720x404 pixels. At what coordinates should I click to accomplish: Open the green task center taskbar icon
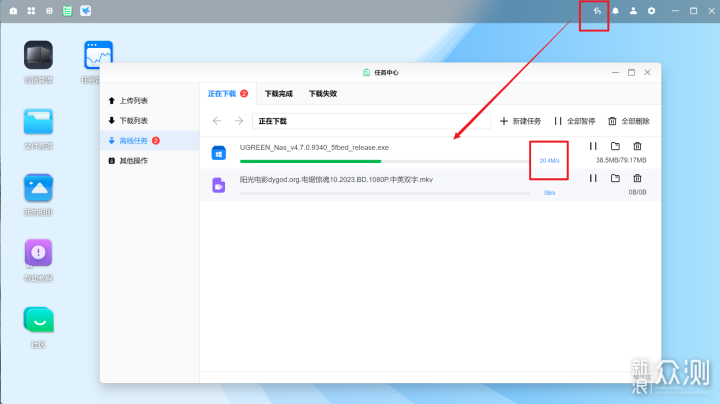(68, 11)
